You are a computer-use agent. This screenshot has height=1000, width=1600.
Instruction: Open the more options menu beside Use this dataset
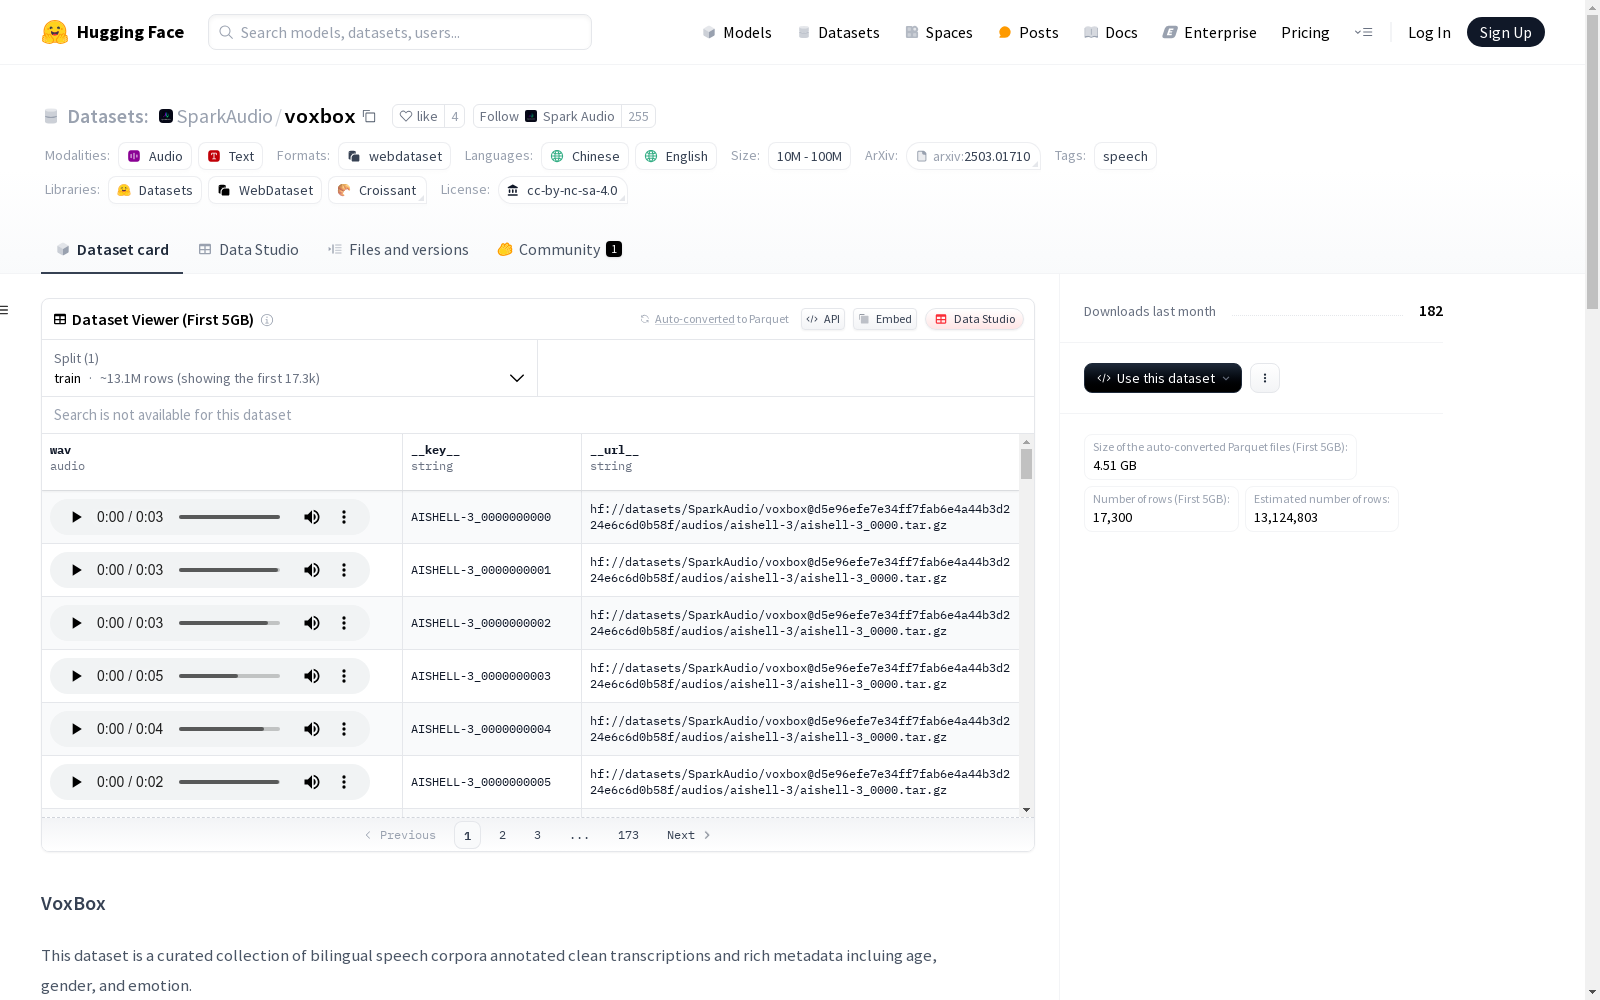pos(1265,378)
